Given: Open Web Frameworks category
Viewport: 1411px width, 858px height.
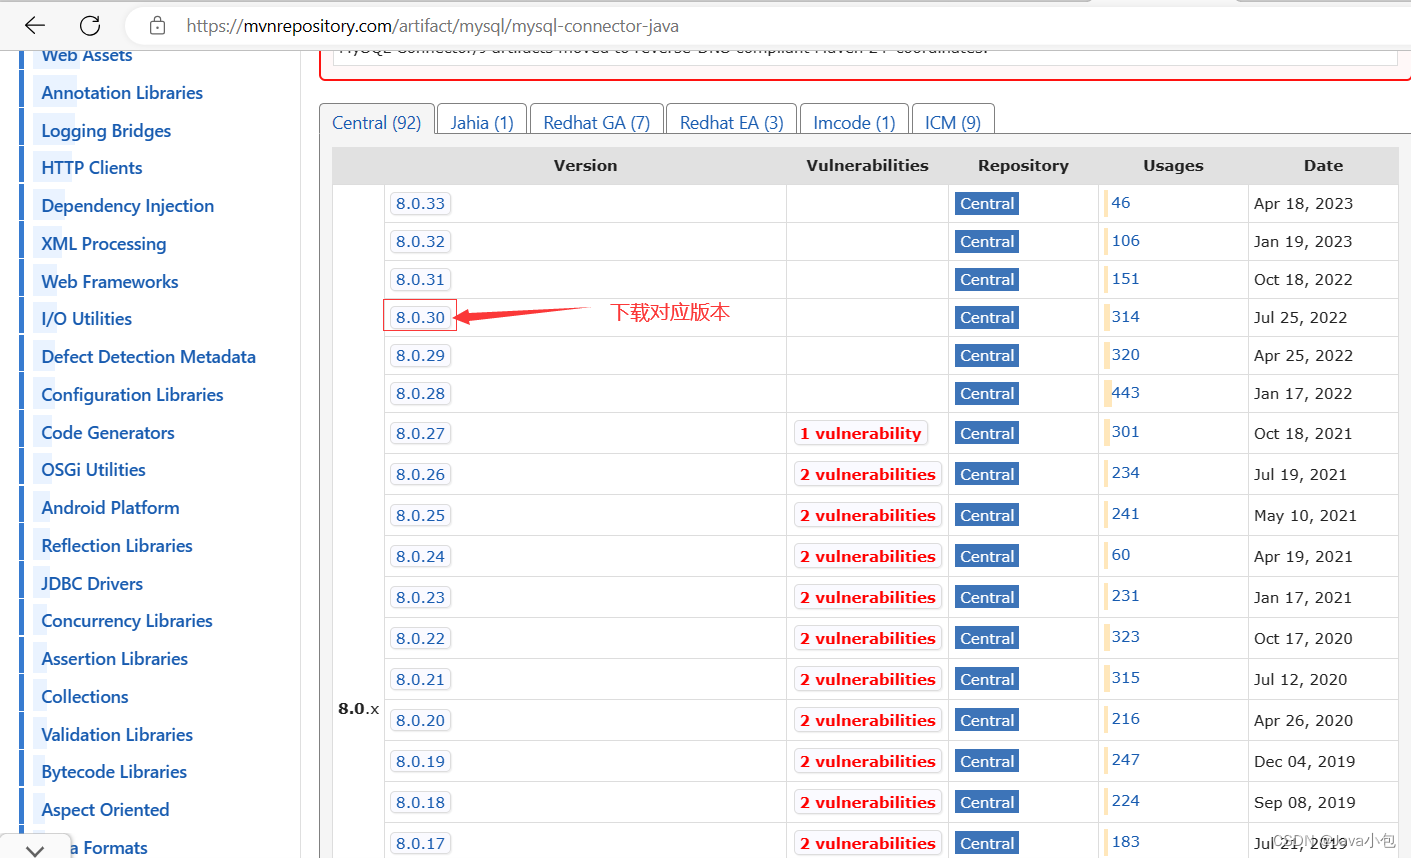Looking at the screenshot, I should (x=110, y=282).
